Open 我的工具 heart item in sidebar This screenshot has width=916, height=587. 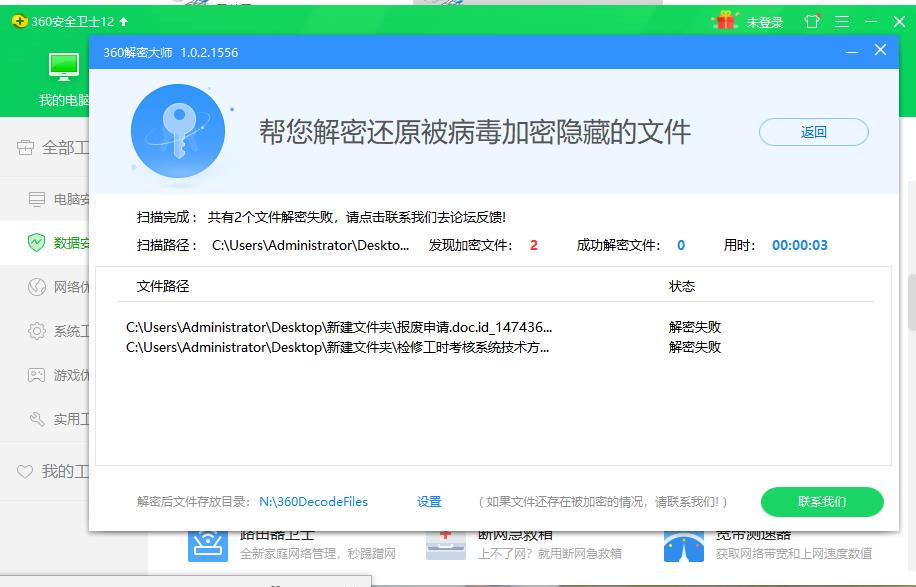click(44, 471)
